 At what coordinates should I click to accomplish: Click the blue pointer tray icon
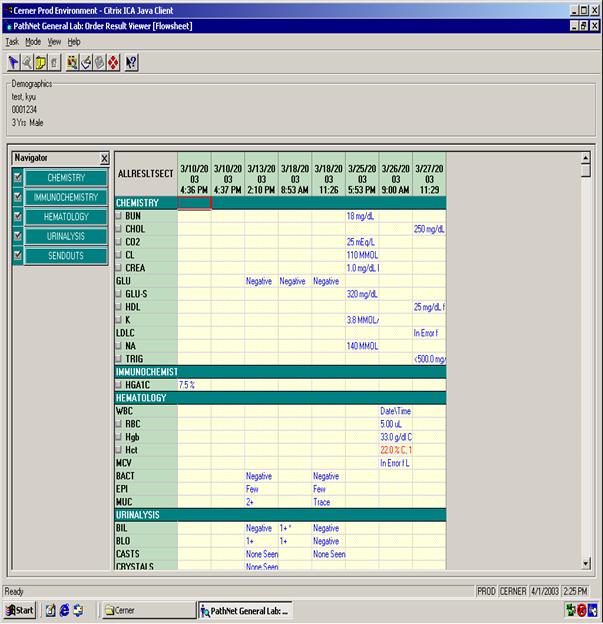[x=592, y=610]
